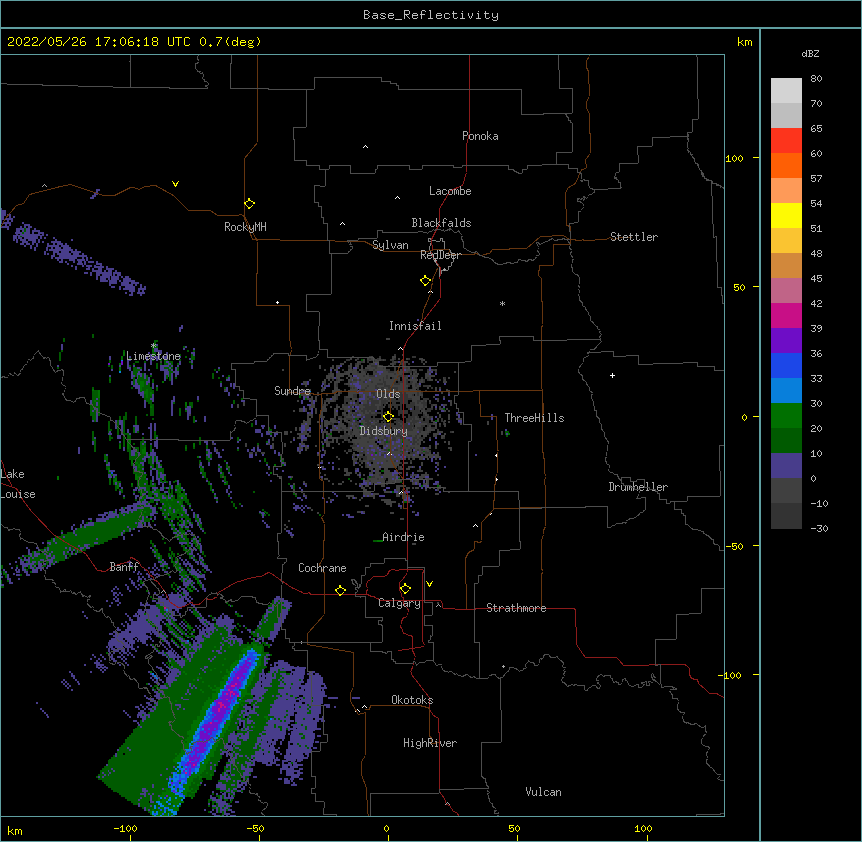Click the Ponoka city label
862x842 pixels.
pos(480,136)
